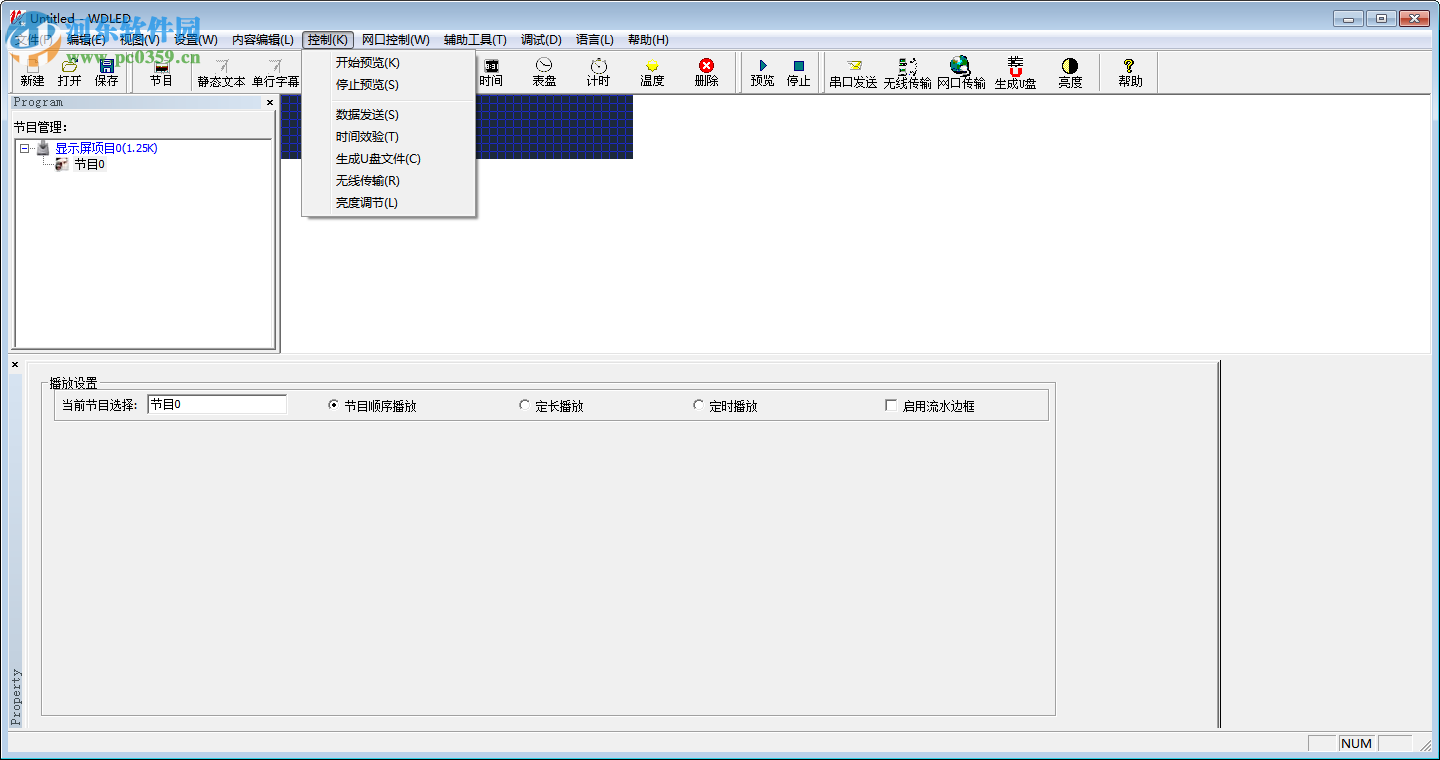Viewport: 1440px width, 760px height.
Task: Insert a 时间 time element
Action: tap(491, 73)
